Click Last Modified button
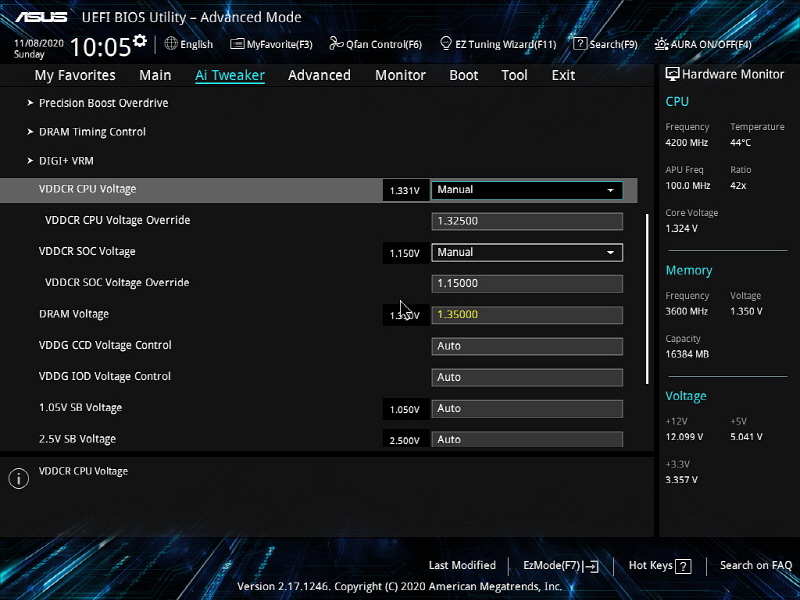Image resolution: width=800 pixels, height=600 pixels. tap(462, 565)
